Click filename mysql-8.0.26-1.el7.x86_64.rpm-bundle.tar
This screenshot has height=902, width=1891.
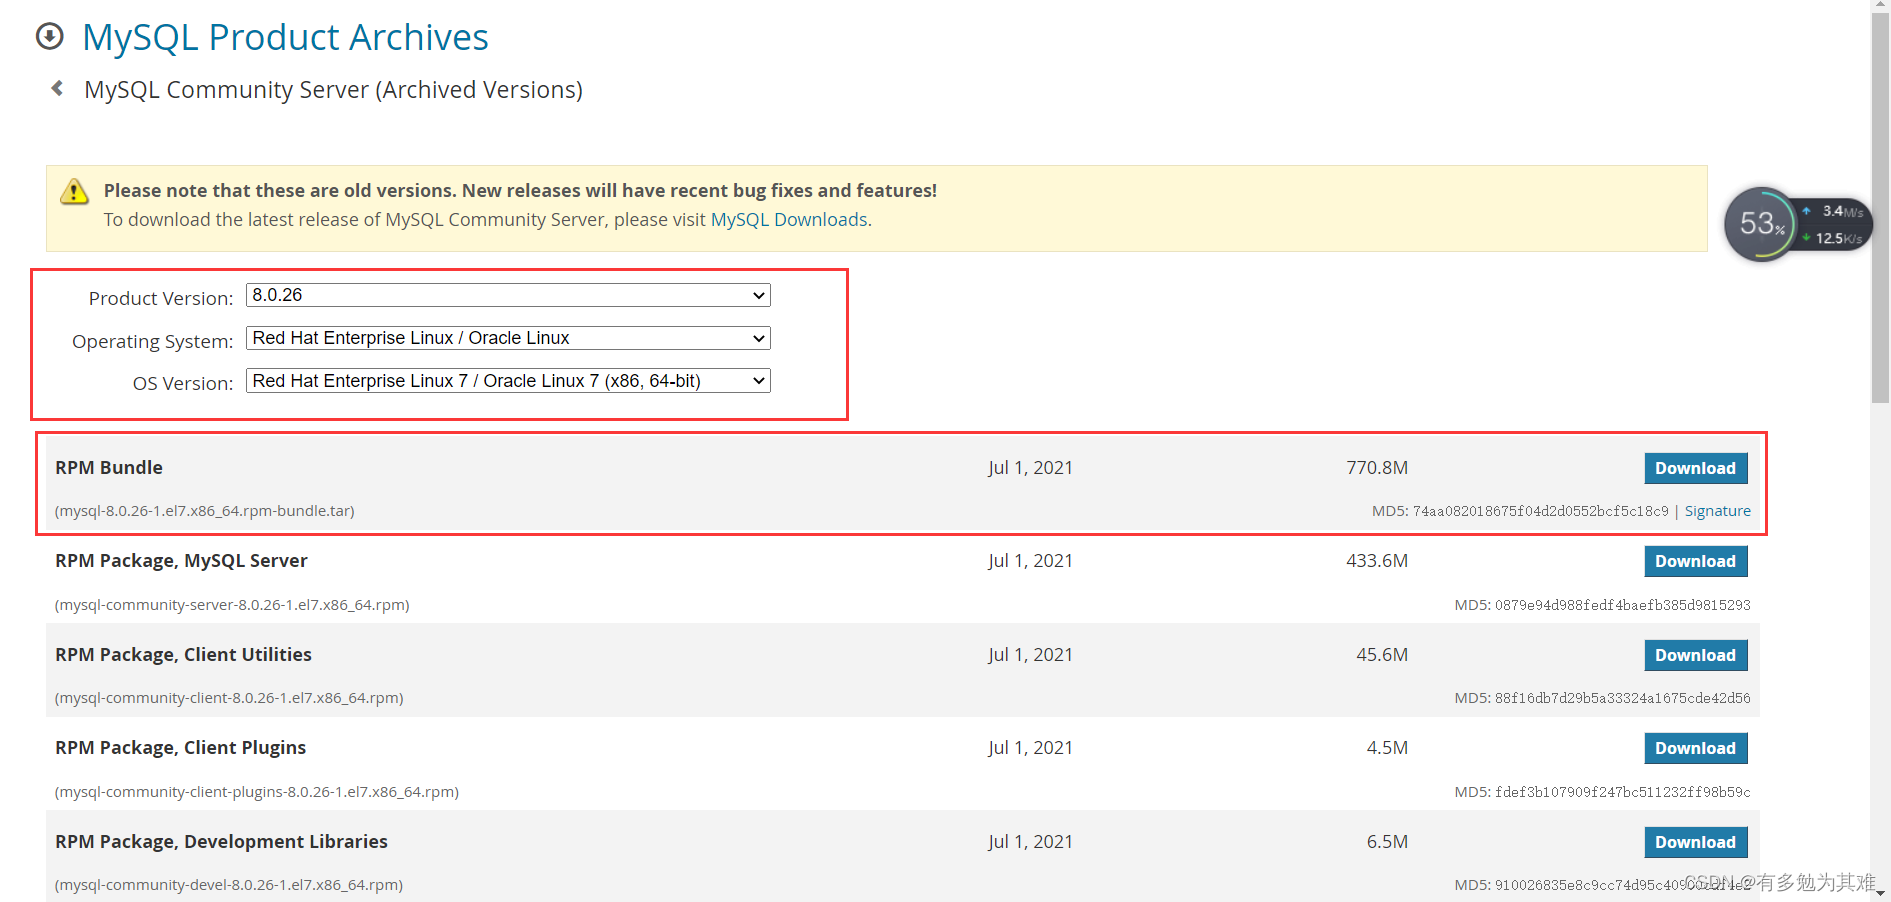click(x=205, y=511)
